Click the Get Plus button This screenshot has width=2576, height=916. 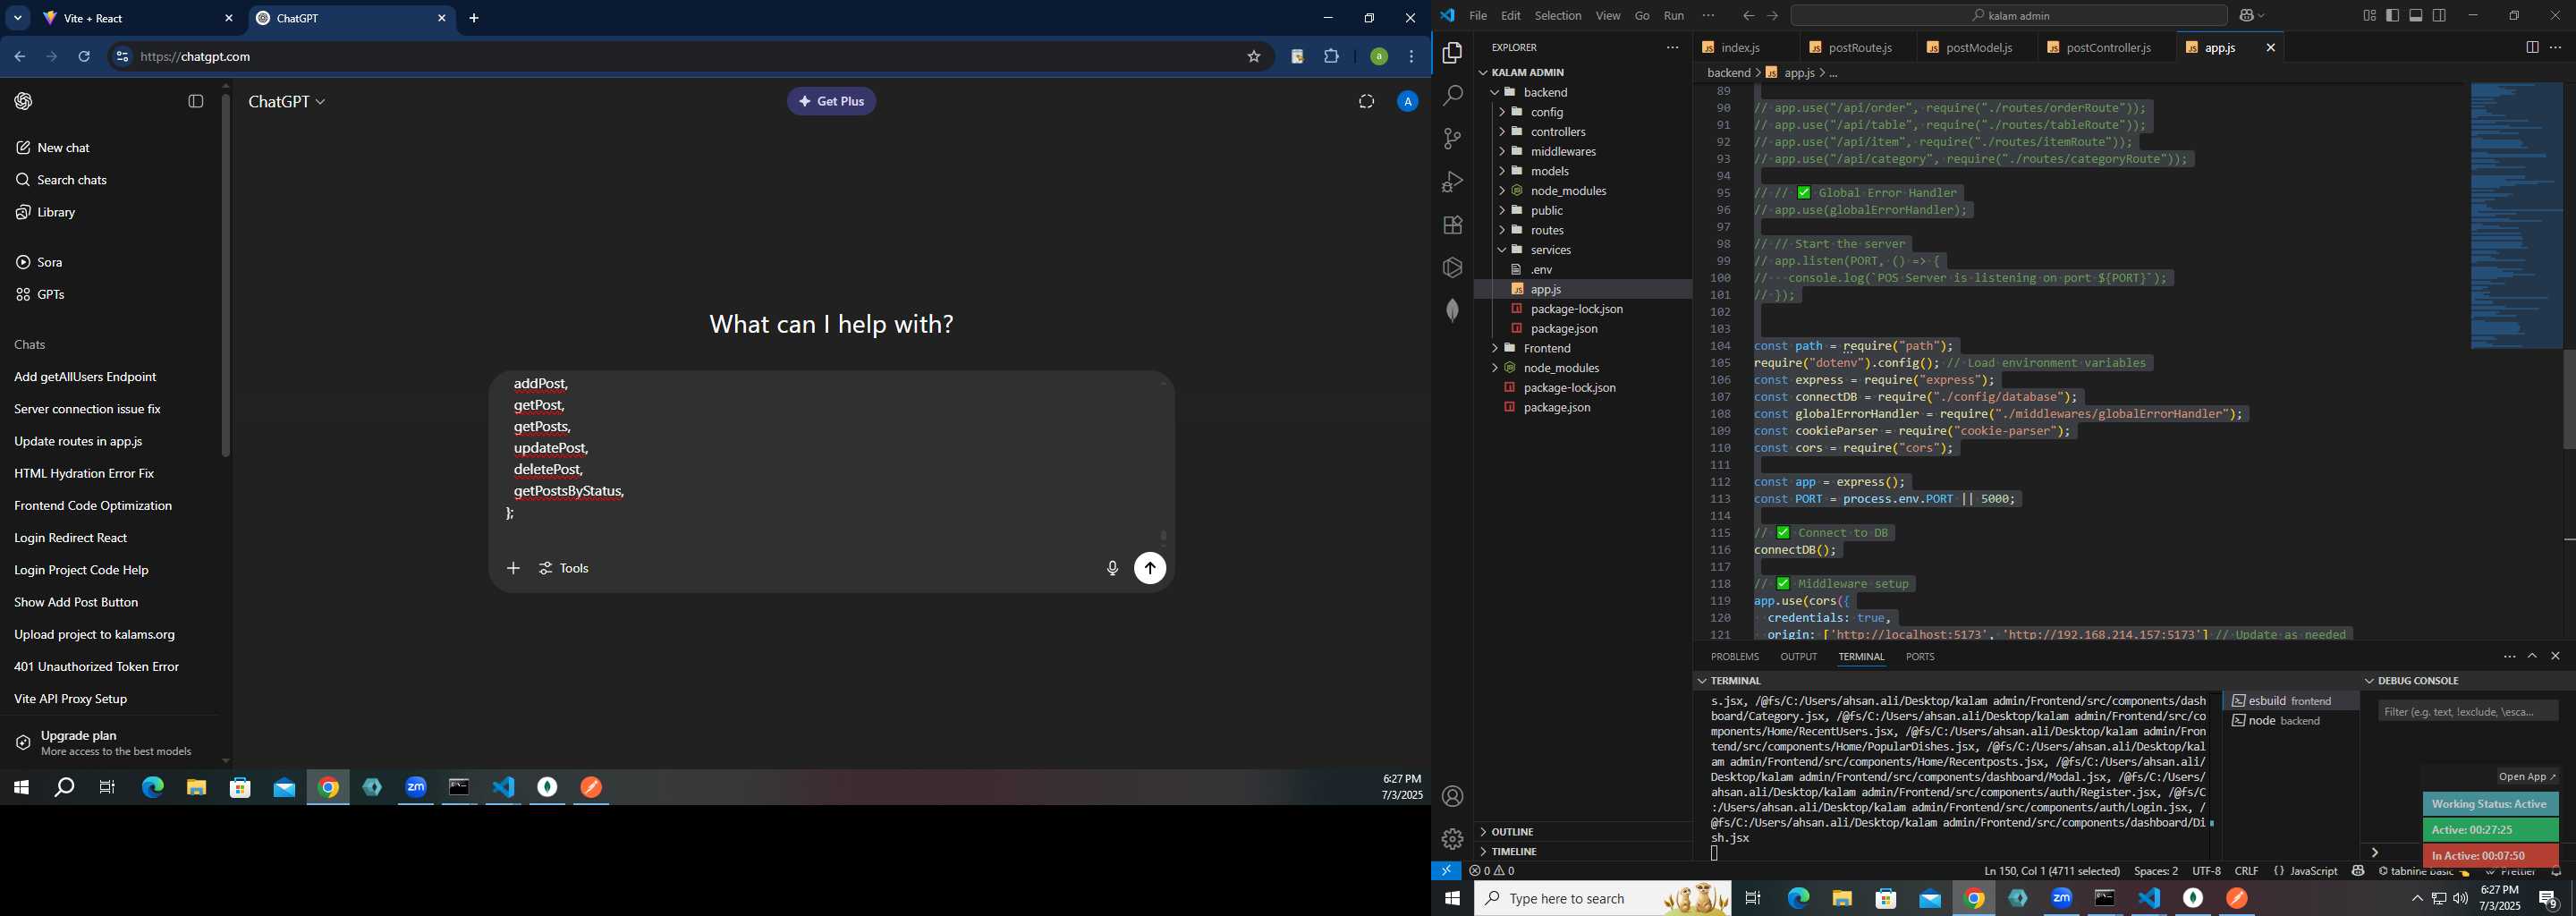tap(831, 101)
